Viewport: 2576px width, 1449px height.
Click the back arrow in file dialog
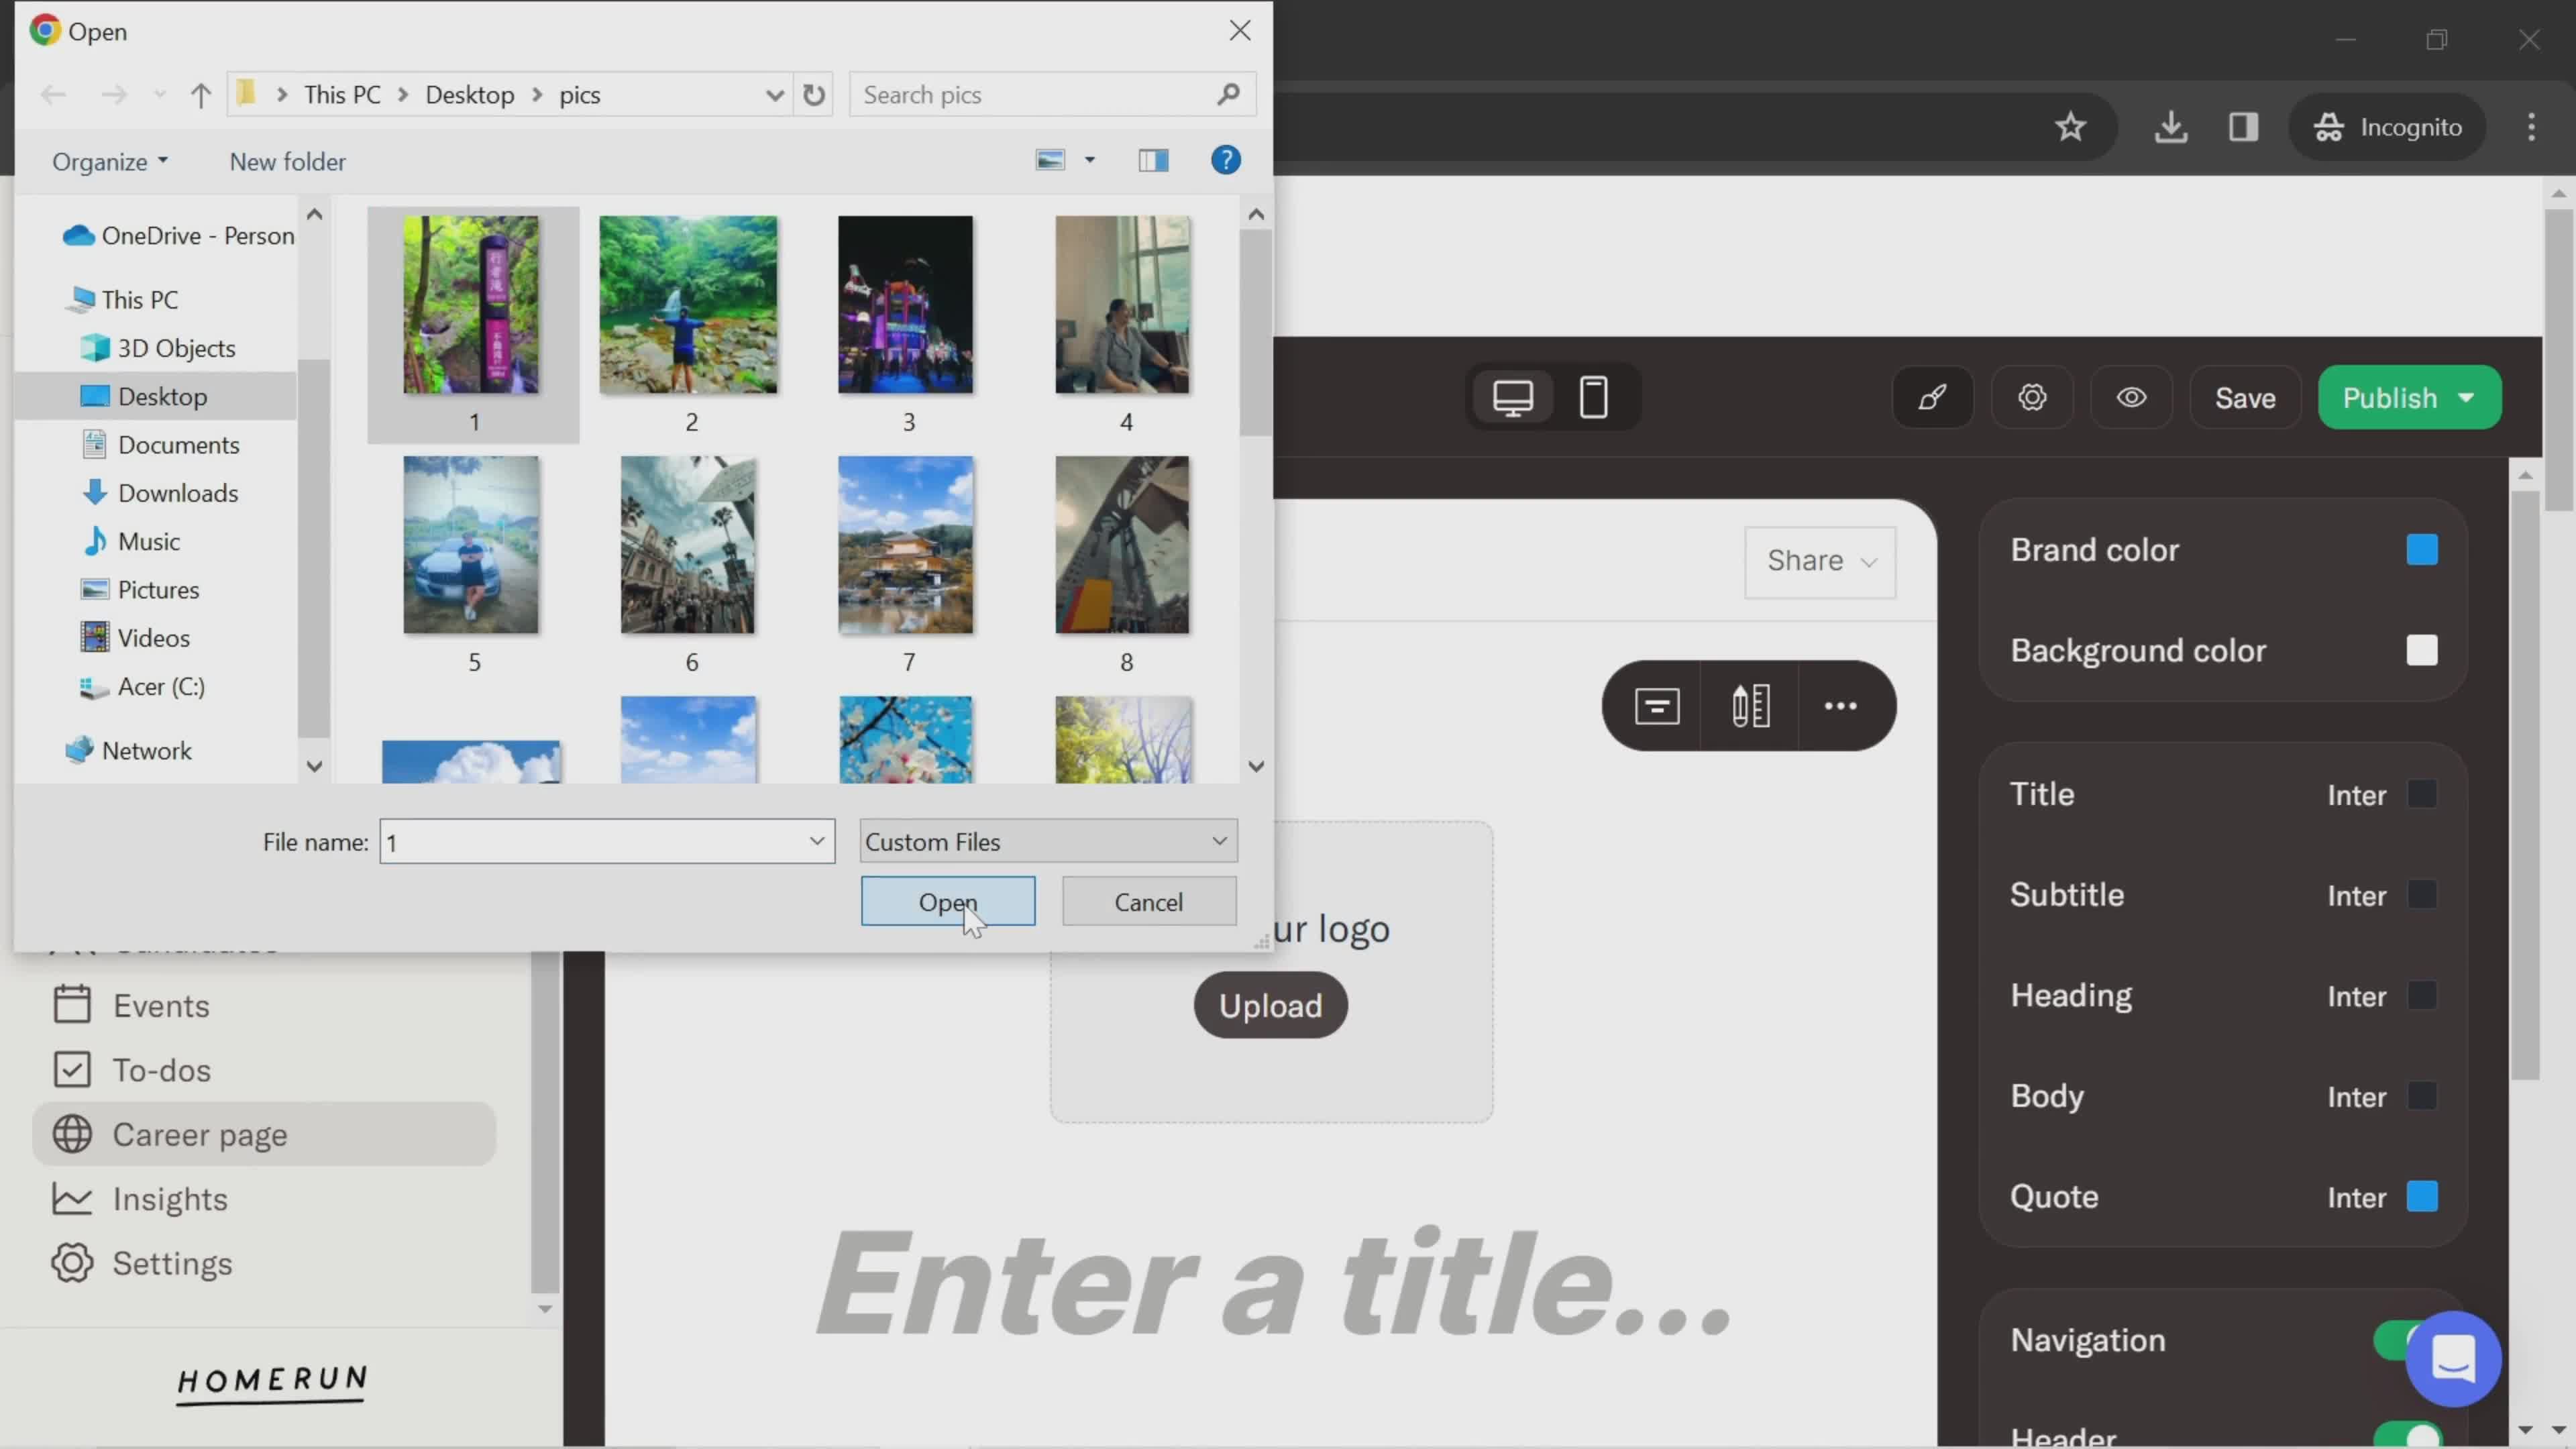(x=53, y=95)
